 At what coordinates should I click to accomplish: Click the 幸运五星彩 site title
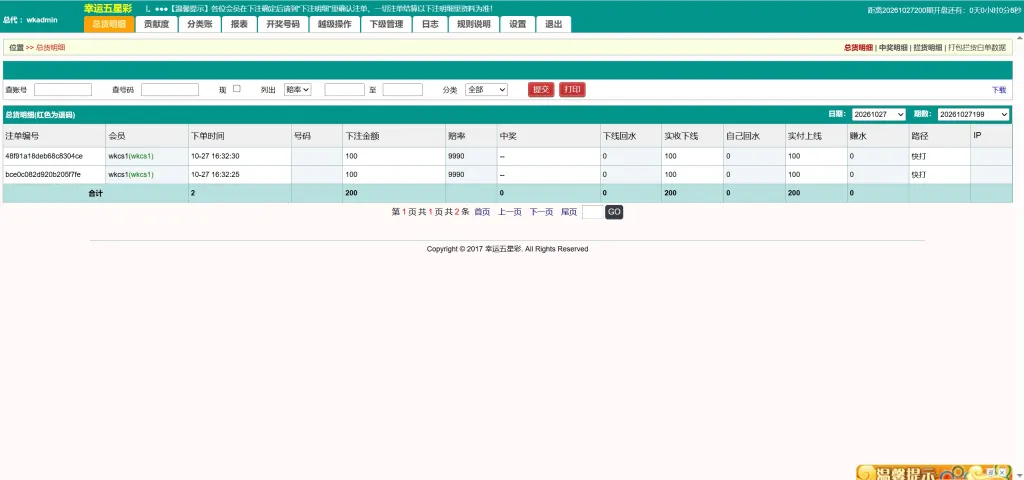click(108, 8)
